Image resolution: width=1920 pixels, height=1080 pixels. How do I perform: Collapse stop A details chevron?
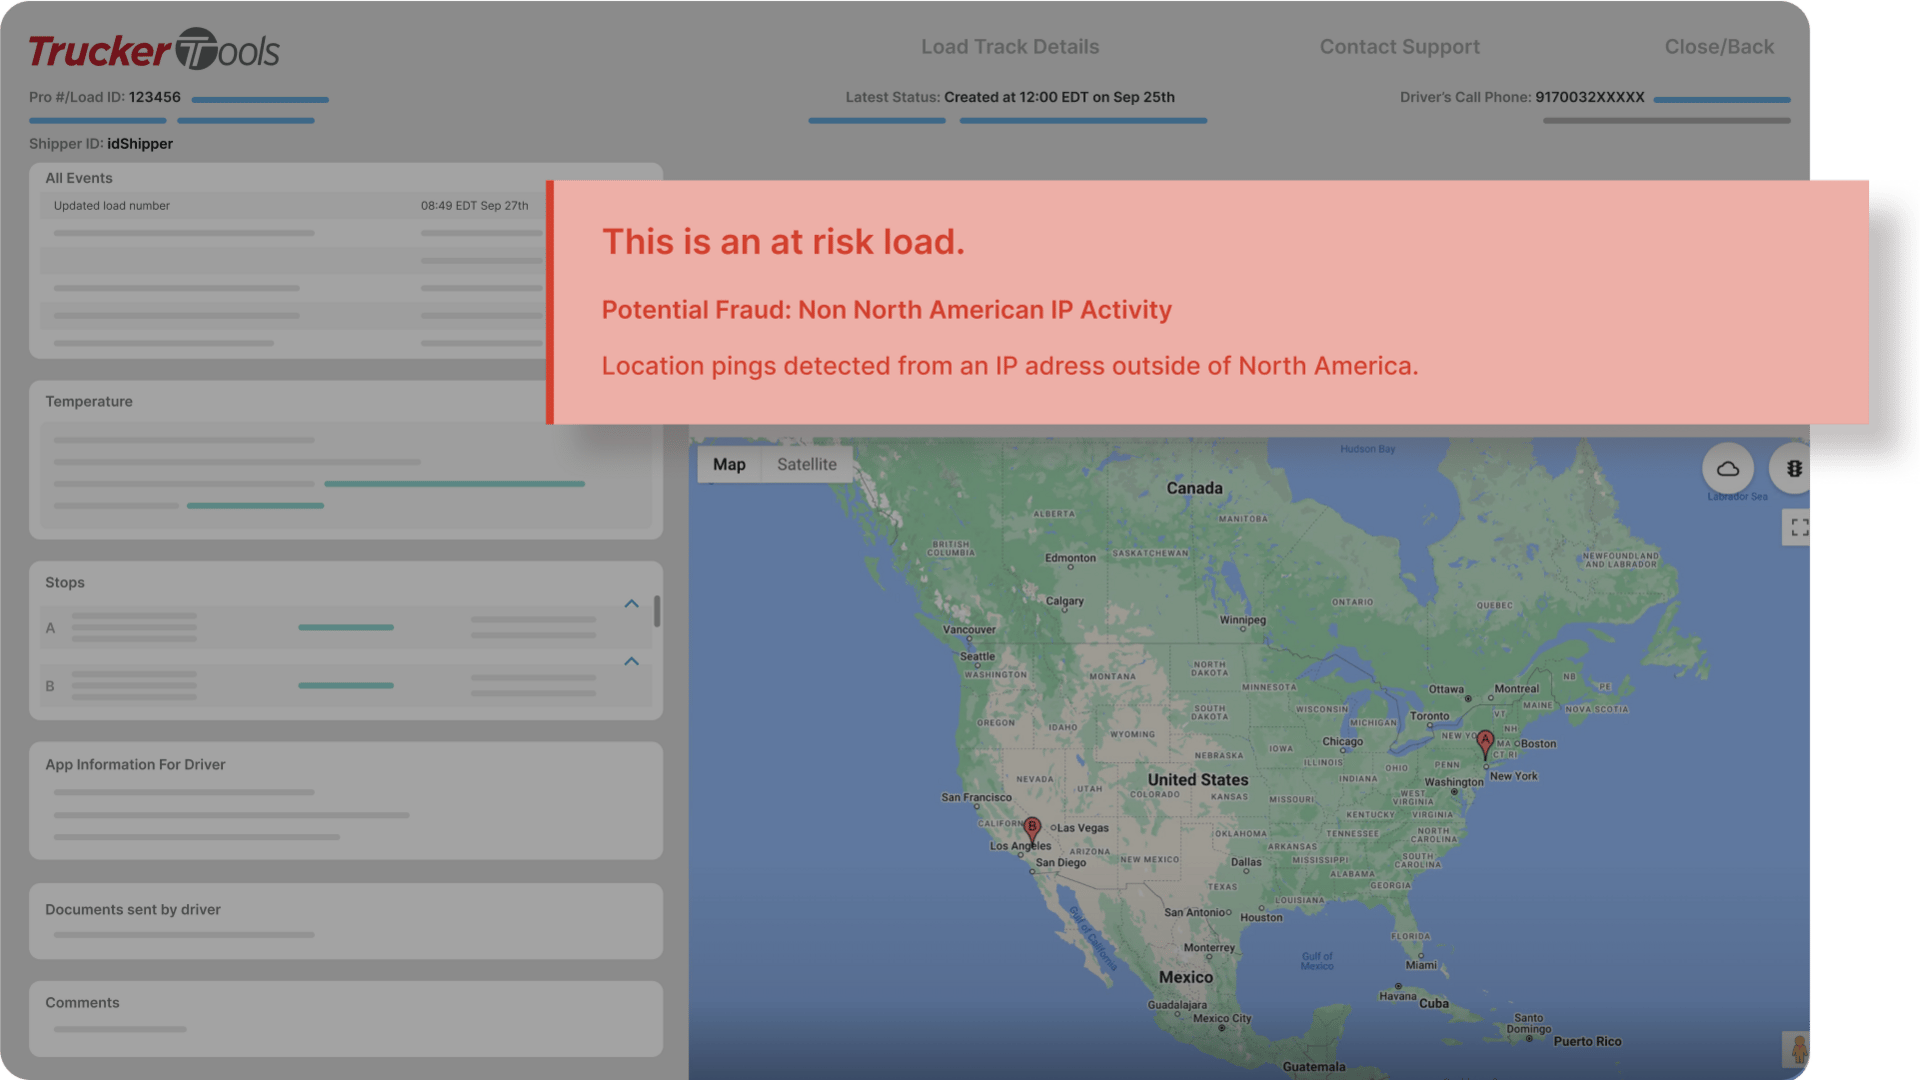pyautogui.click(x=631, y=604)
